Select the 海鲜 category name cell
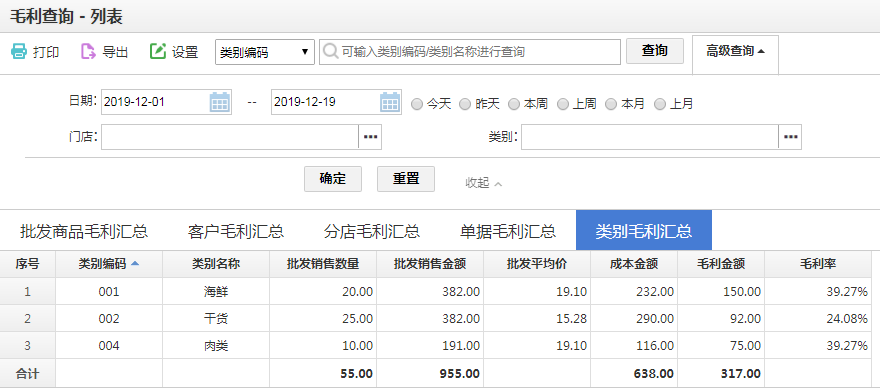 [x=216, y=291]
